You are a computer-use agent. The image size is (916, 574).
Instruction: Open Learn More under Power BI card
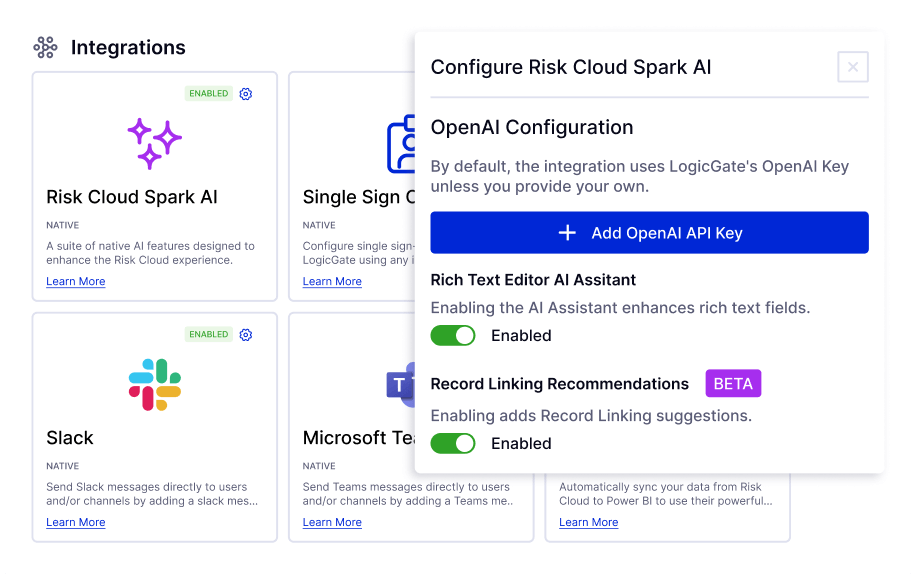coord(588,523)
